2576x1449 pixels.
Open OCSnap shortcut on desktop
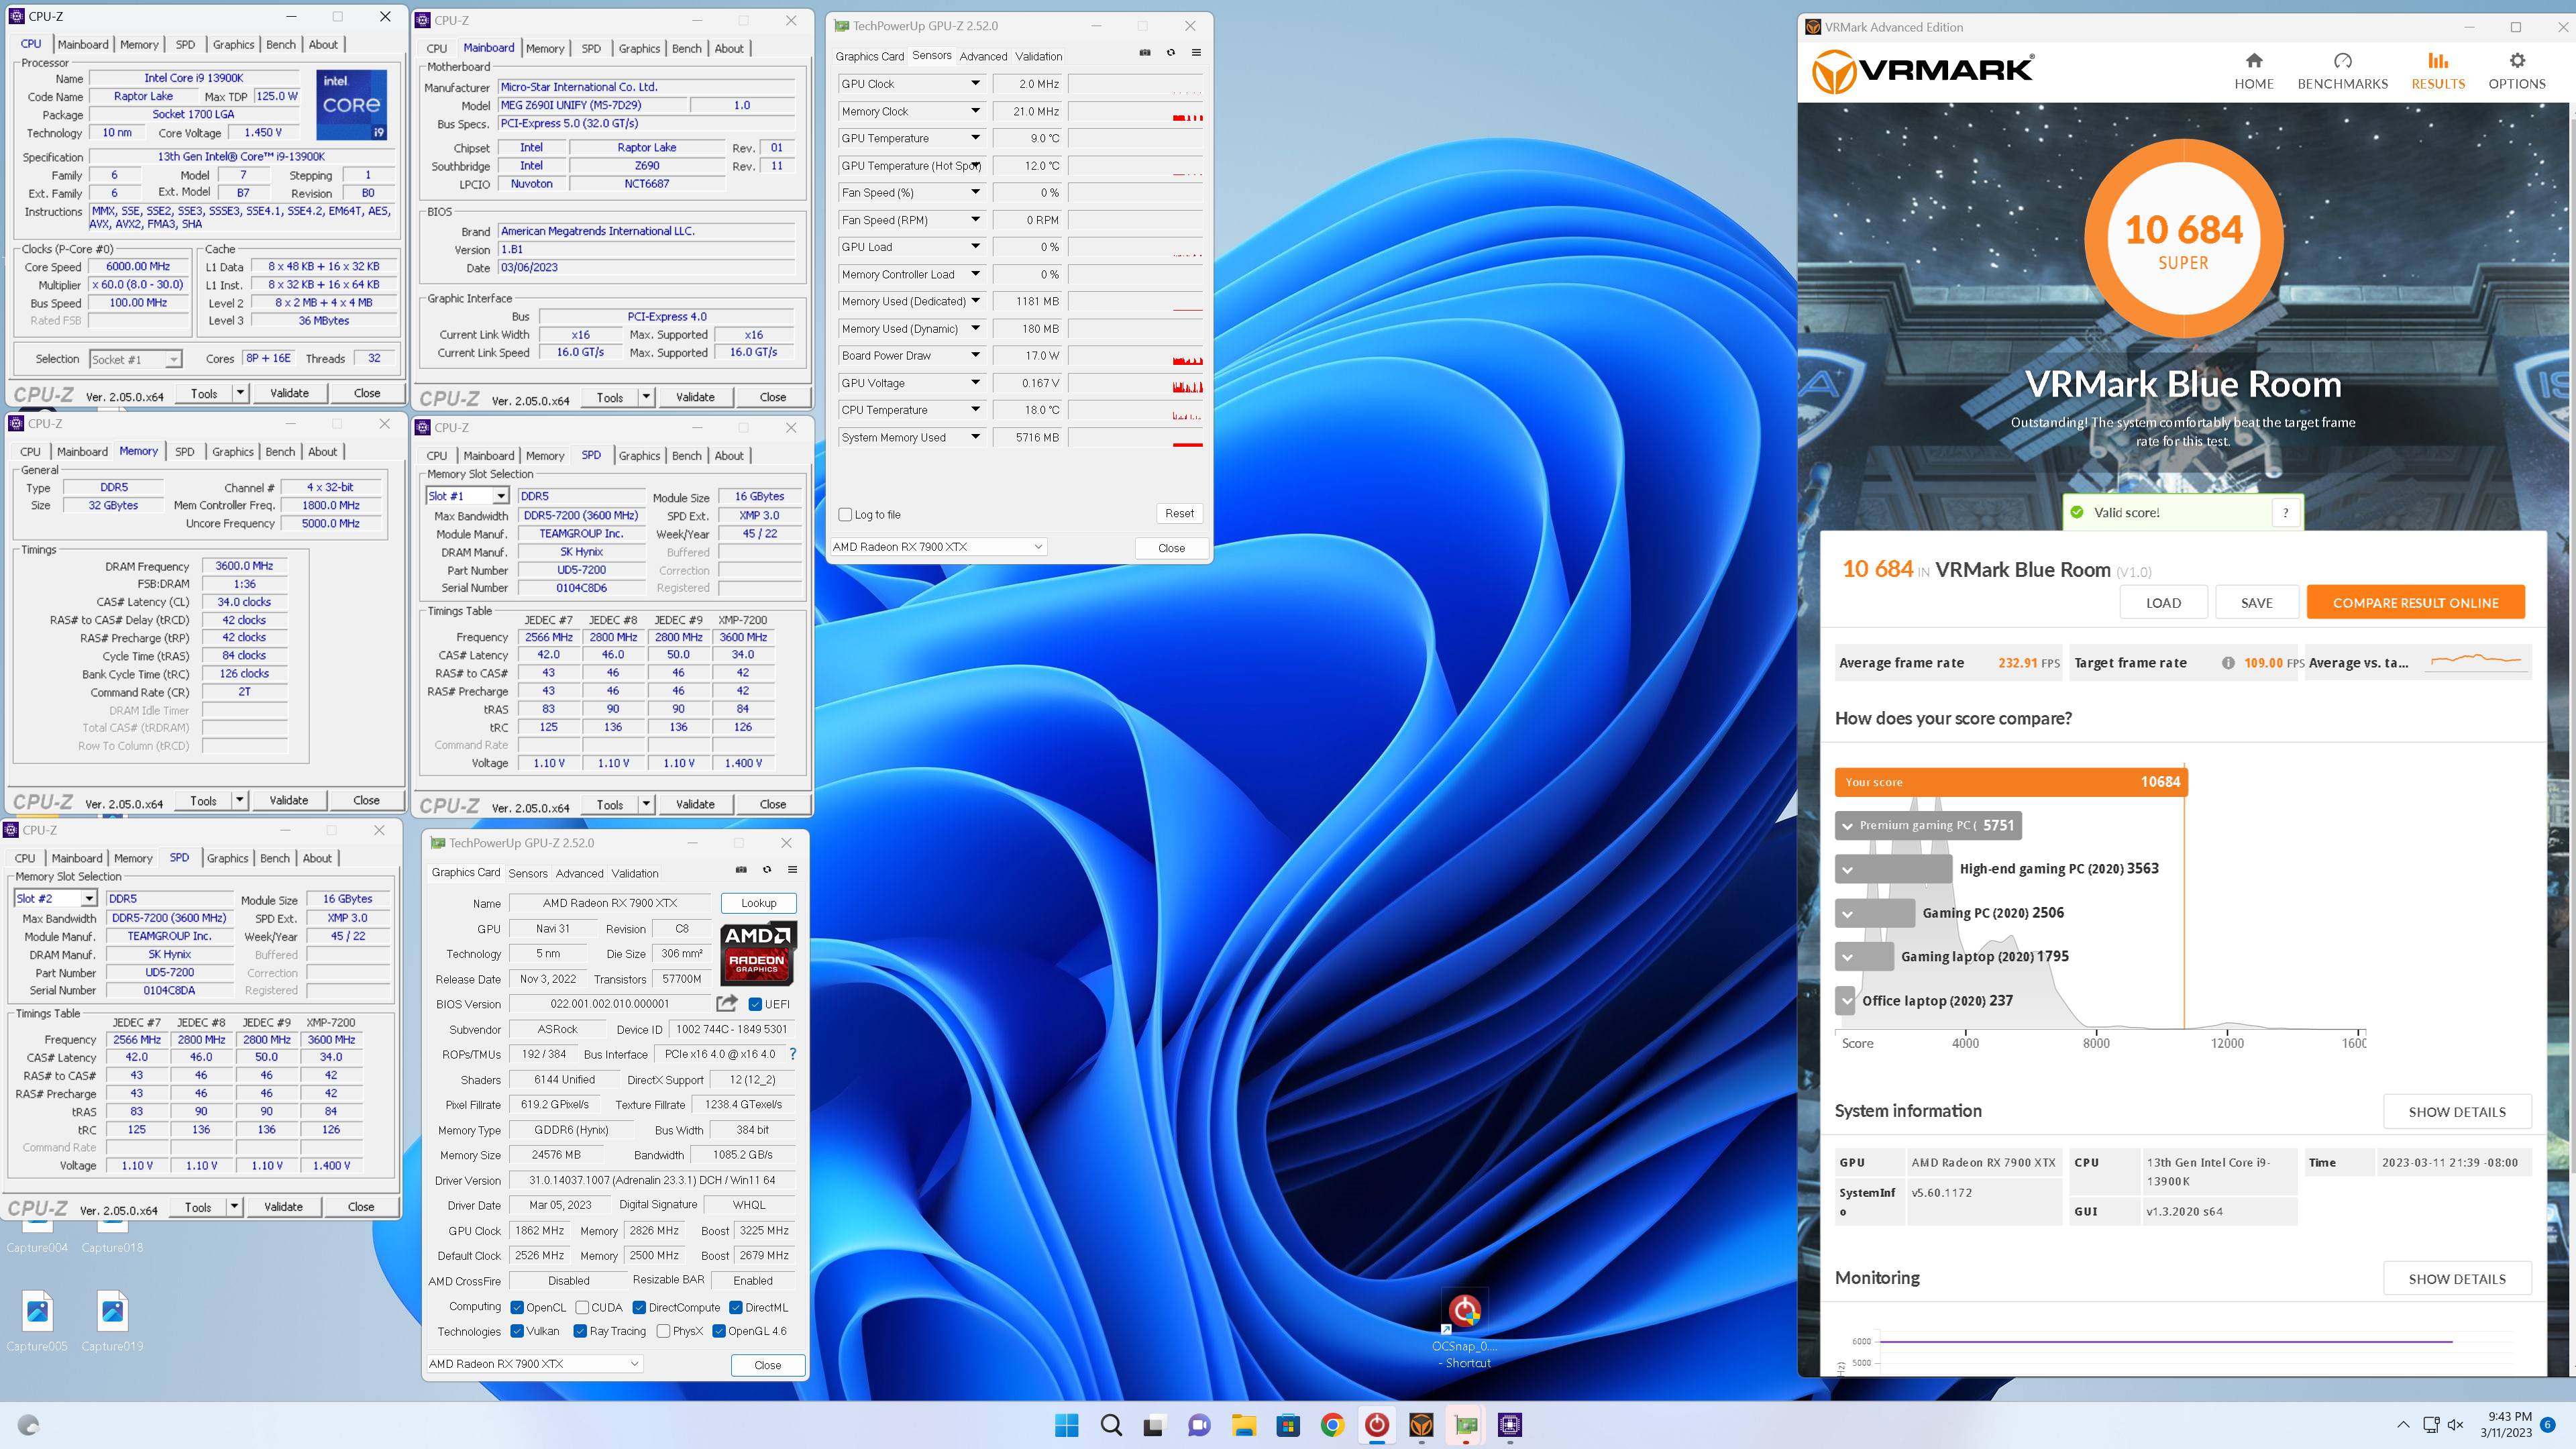tap(1465, 1328)
